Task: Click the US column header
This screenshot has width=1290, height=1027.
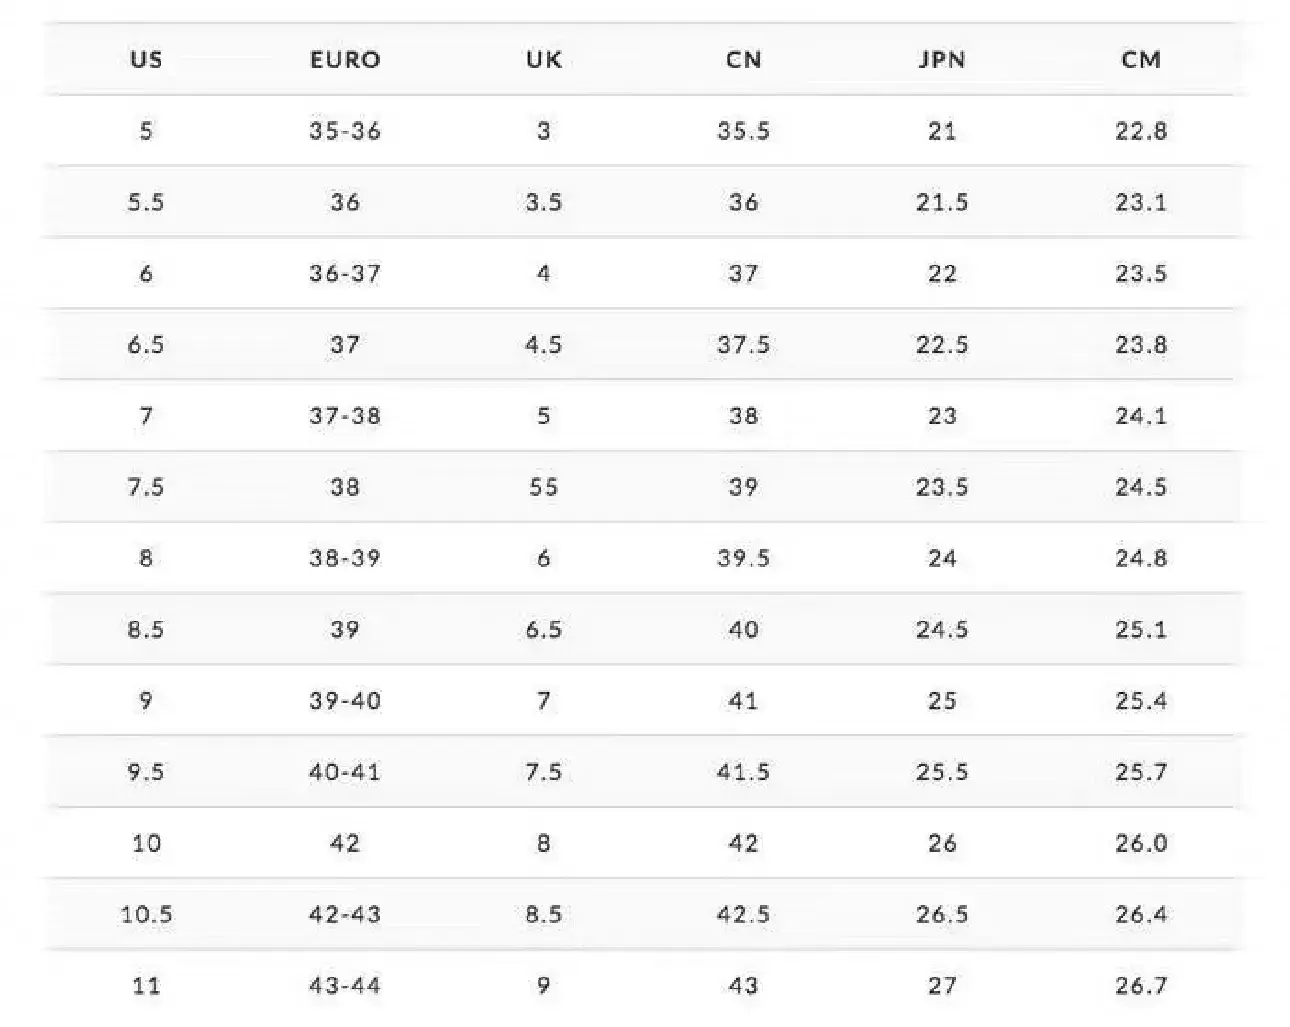Action: tap(146, 59)
